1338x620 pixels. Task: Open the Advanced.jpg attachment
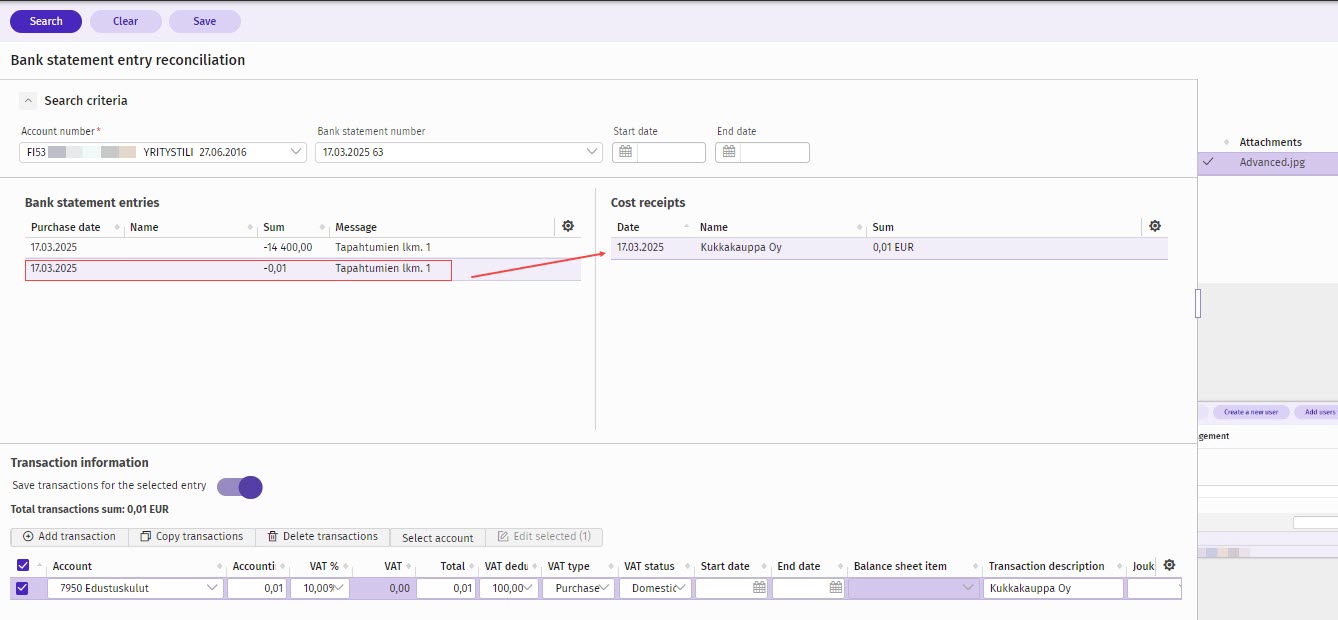pos(1272,162)
